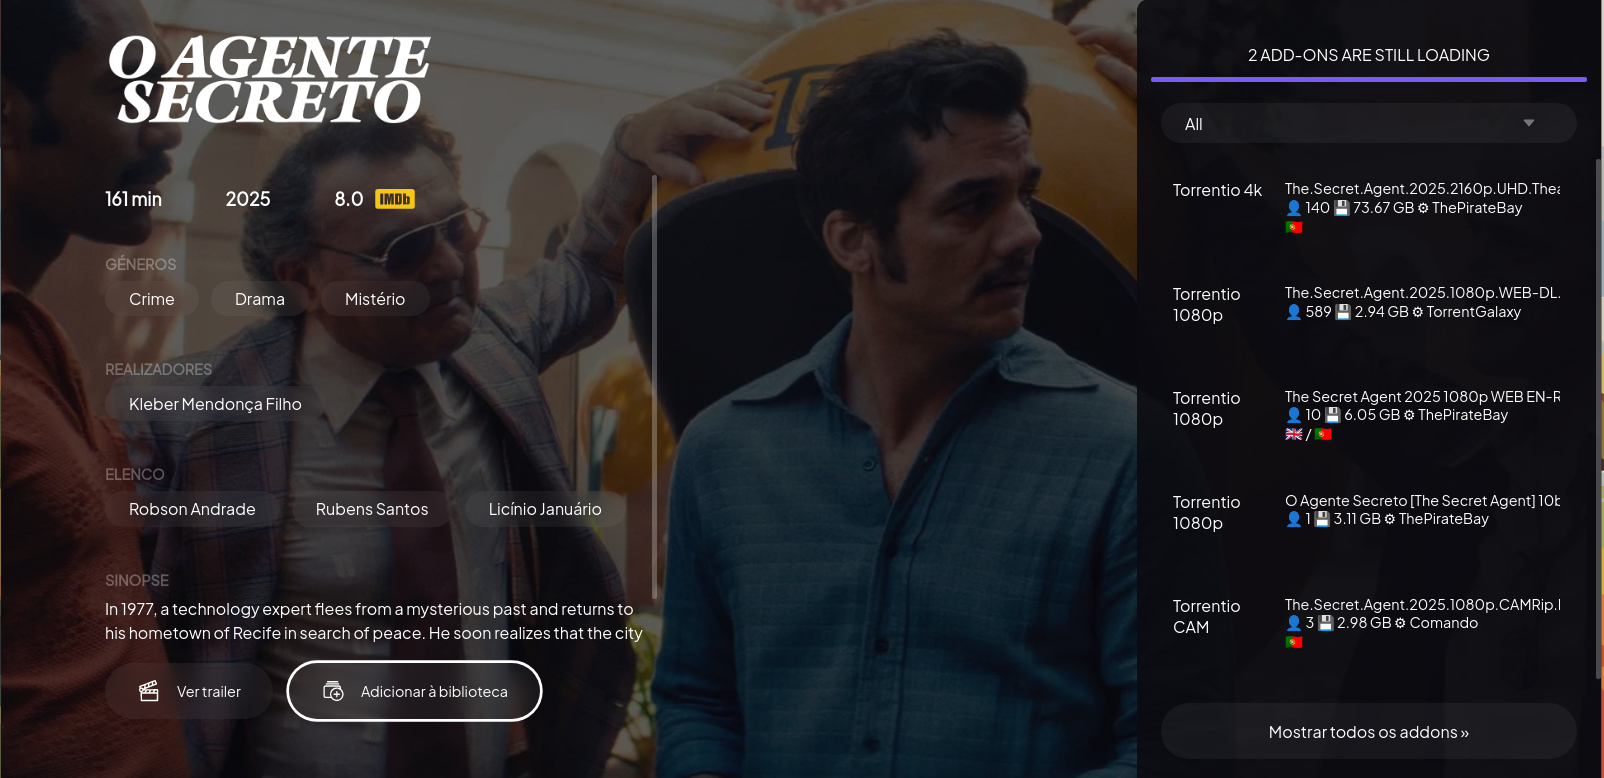Select the Torrentio 4k UHD stream

pyautogui.click(x=1367, y=207)
